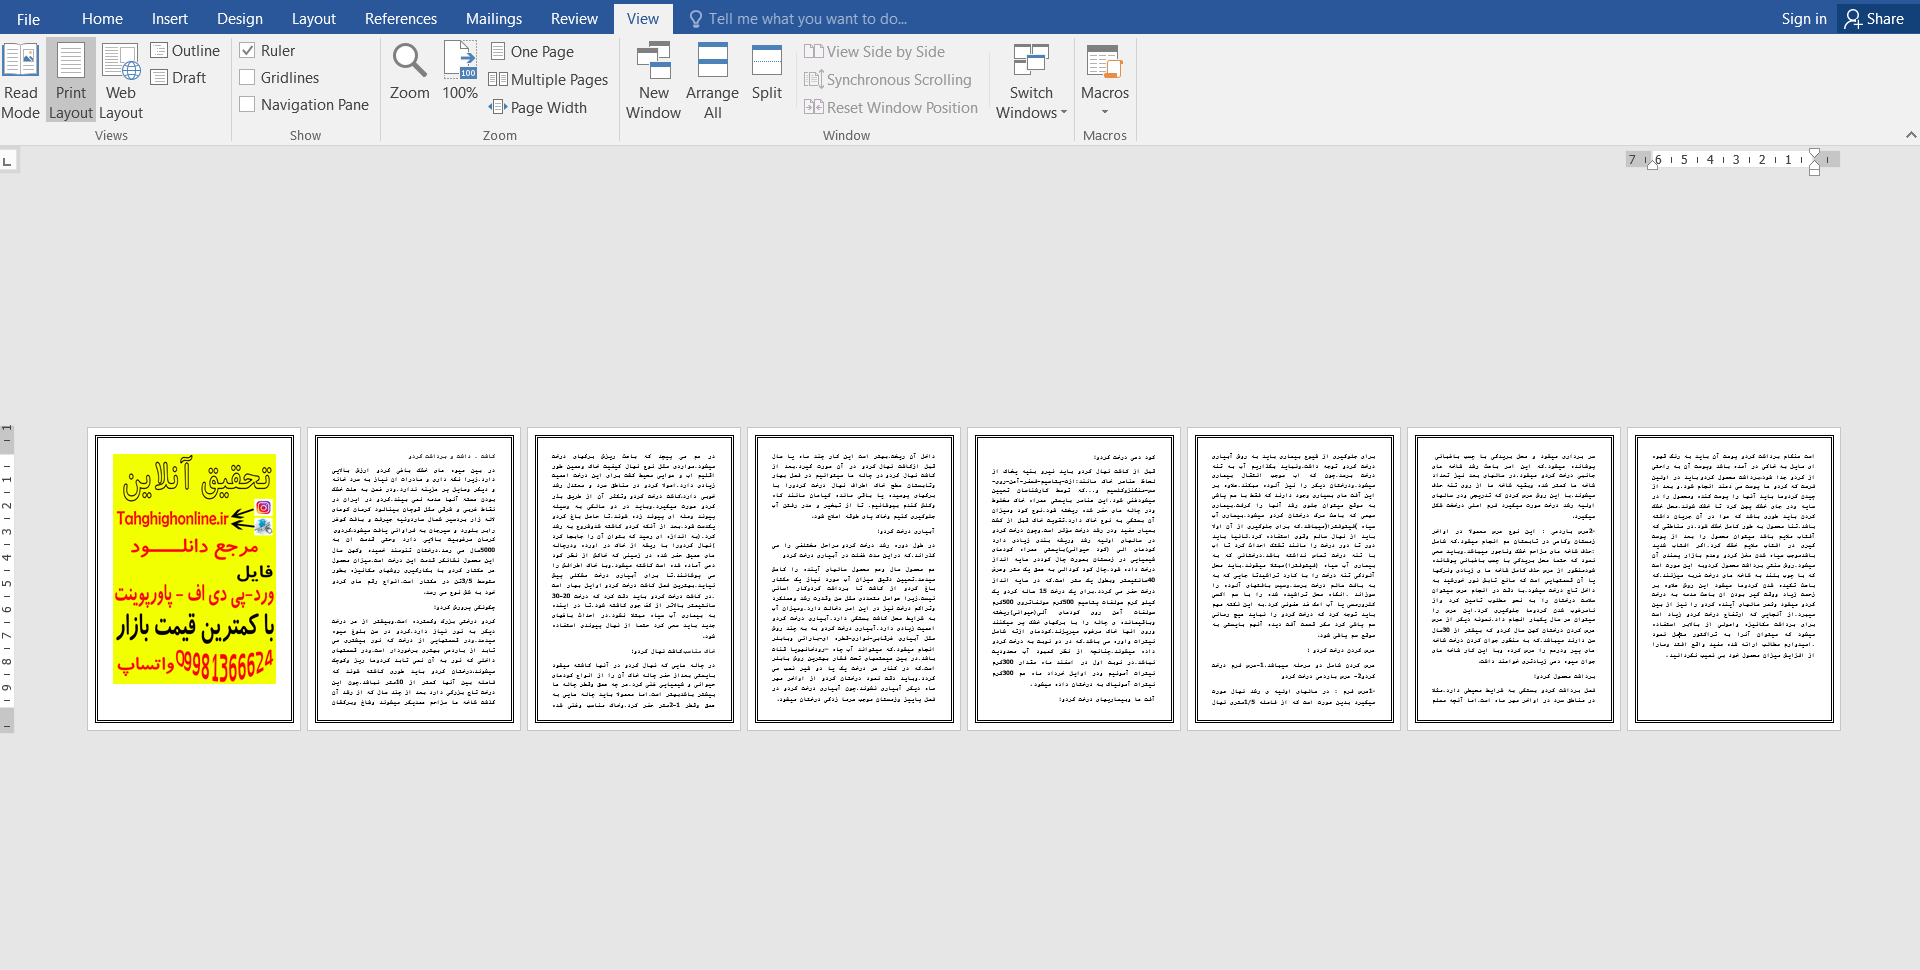Viewport: 1920px width, 970px height.
Task: Enable the Gridlines checkbox
Action: (x=247, y=78)
